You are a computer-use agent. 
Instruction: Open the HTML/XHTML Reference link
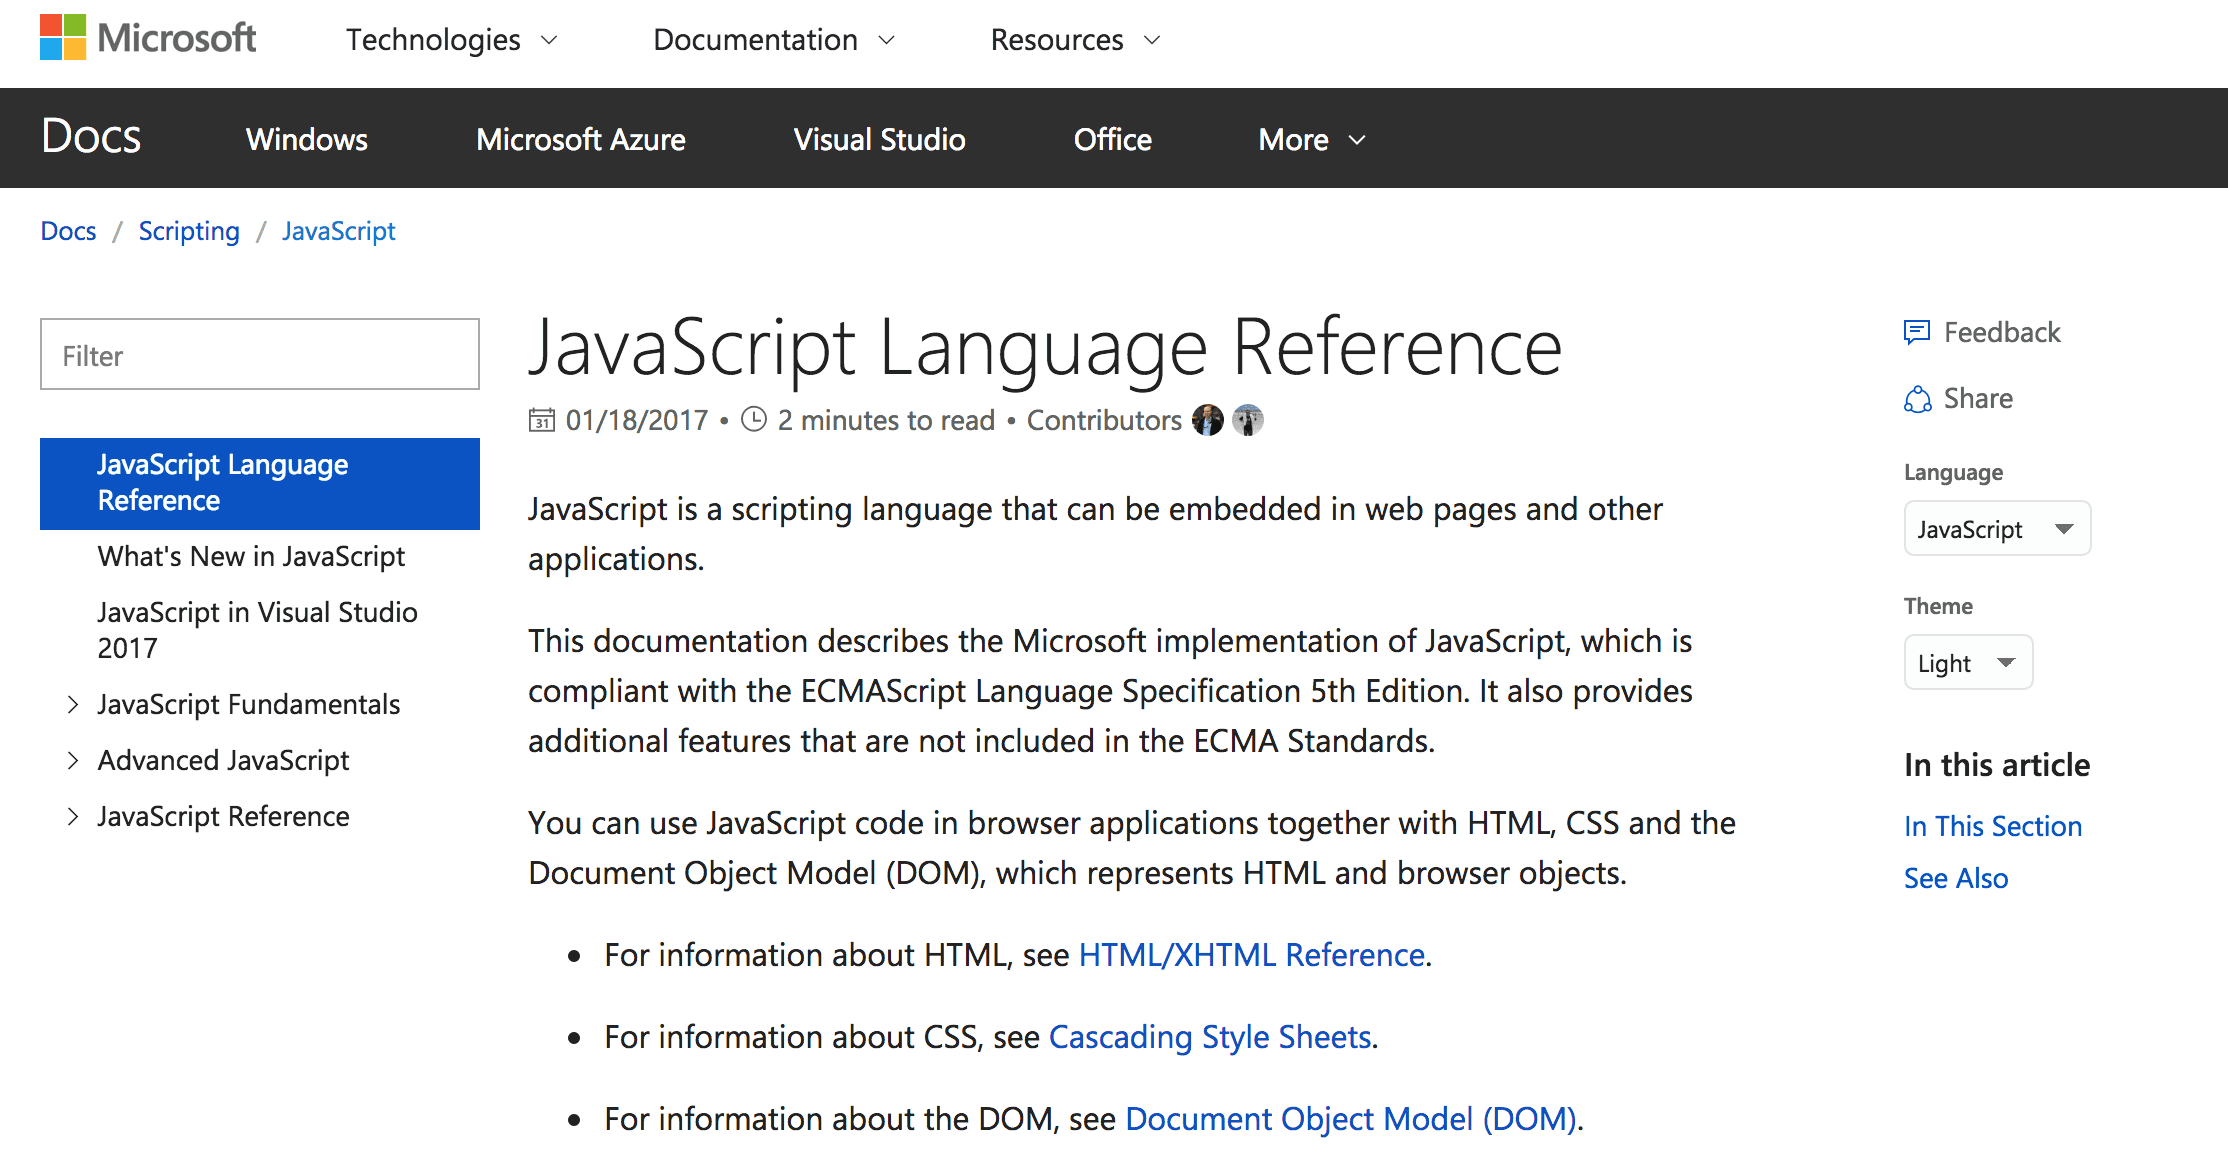click(x=1251, y=955)
